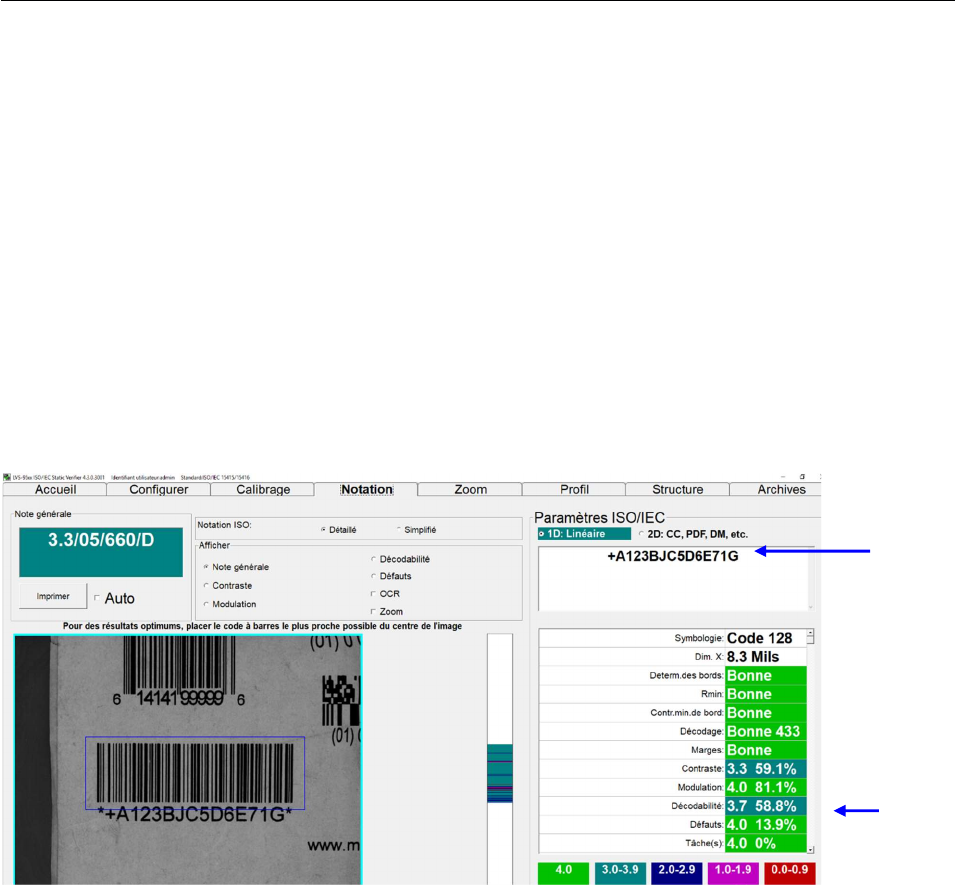The height and width of the screenshot is (885, 956).
Task: Click the boxed Code 128 barcode image
Action: point(194,773)
